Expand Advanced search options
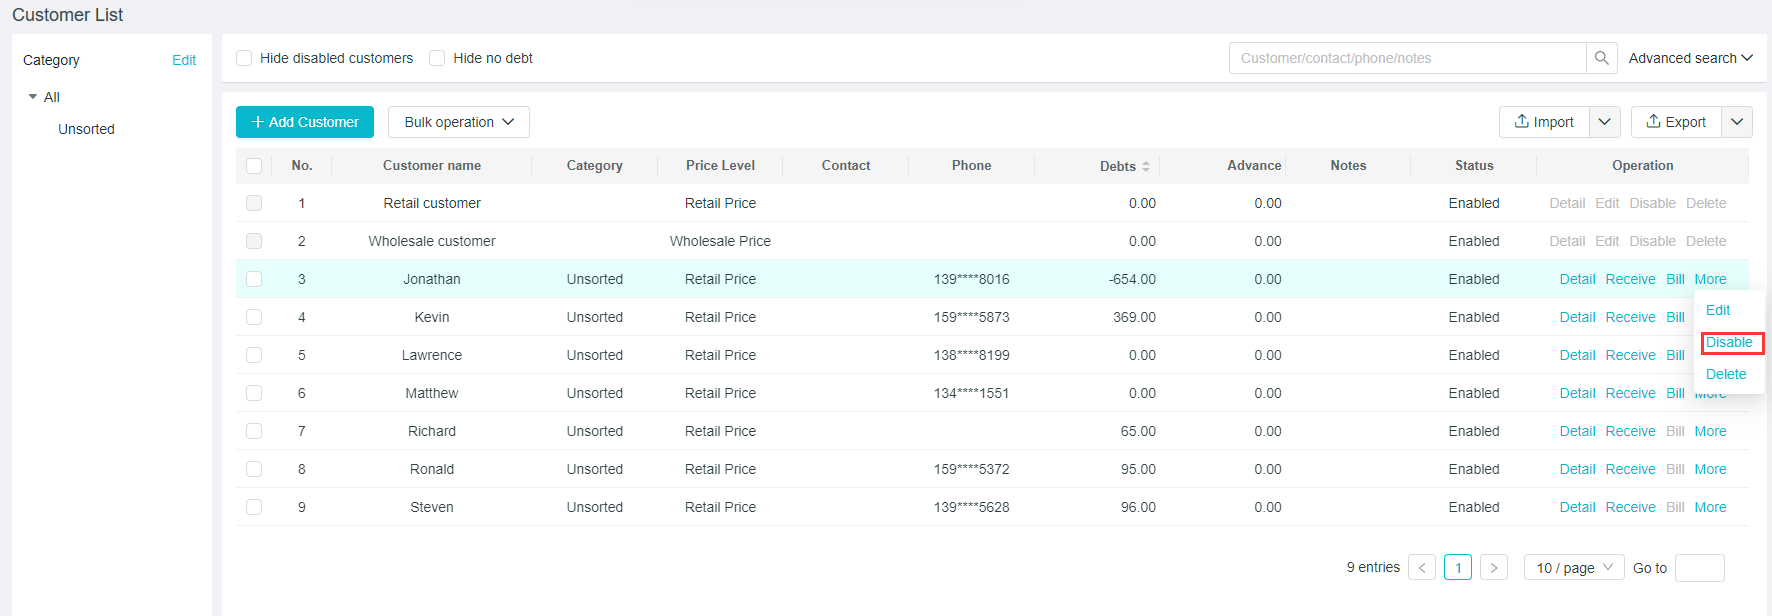The width and height of the screenshot is (1772, 616). 1690,58
